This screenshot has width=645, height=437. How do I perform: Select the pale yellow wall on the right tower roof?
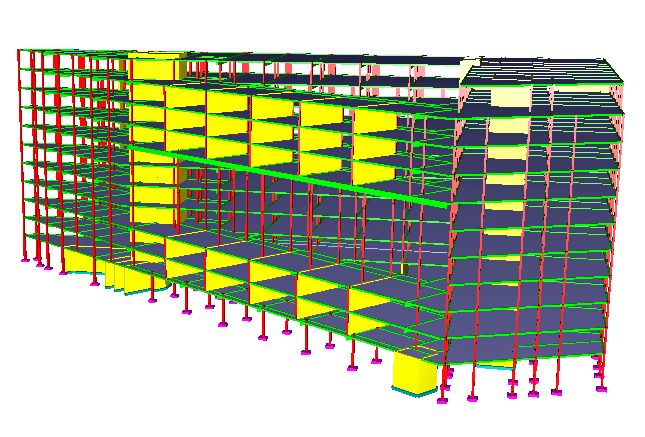509,99
